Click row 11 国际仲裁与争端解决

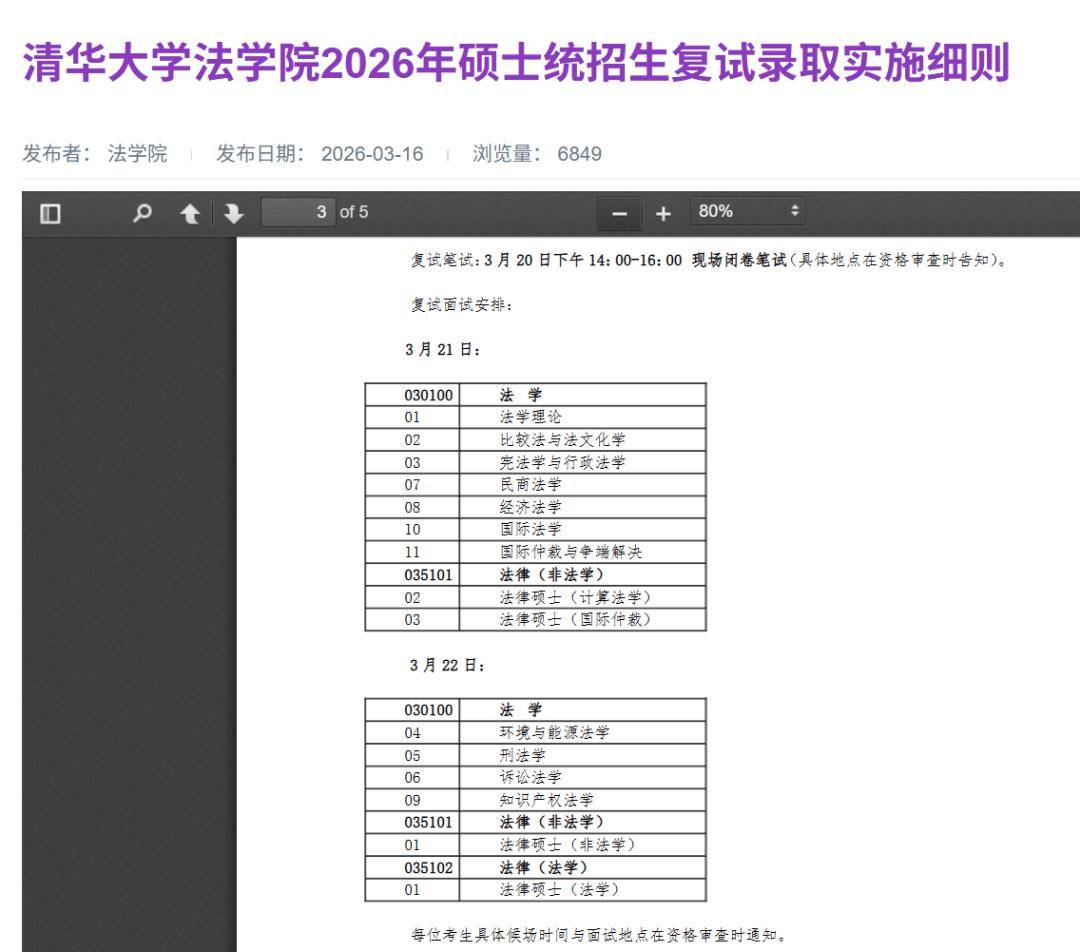coord(535,552)
